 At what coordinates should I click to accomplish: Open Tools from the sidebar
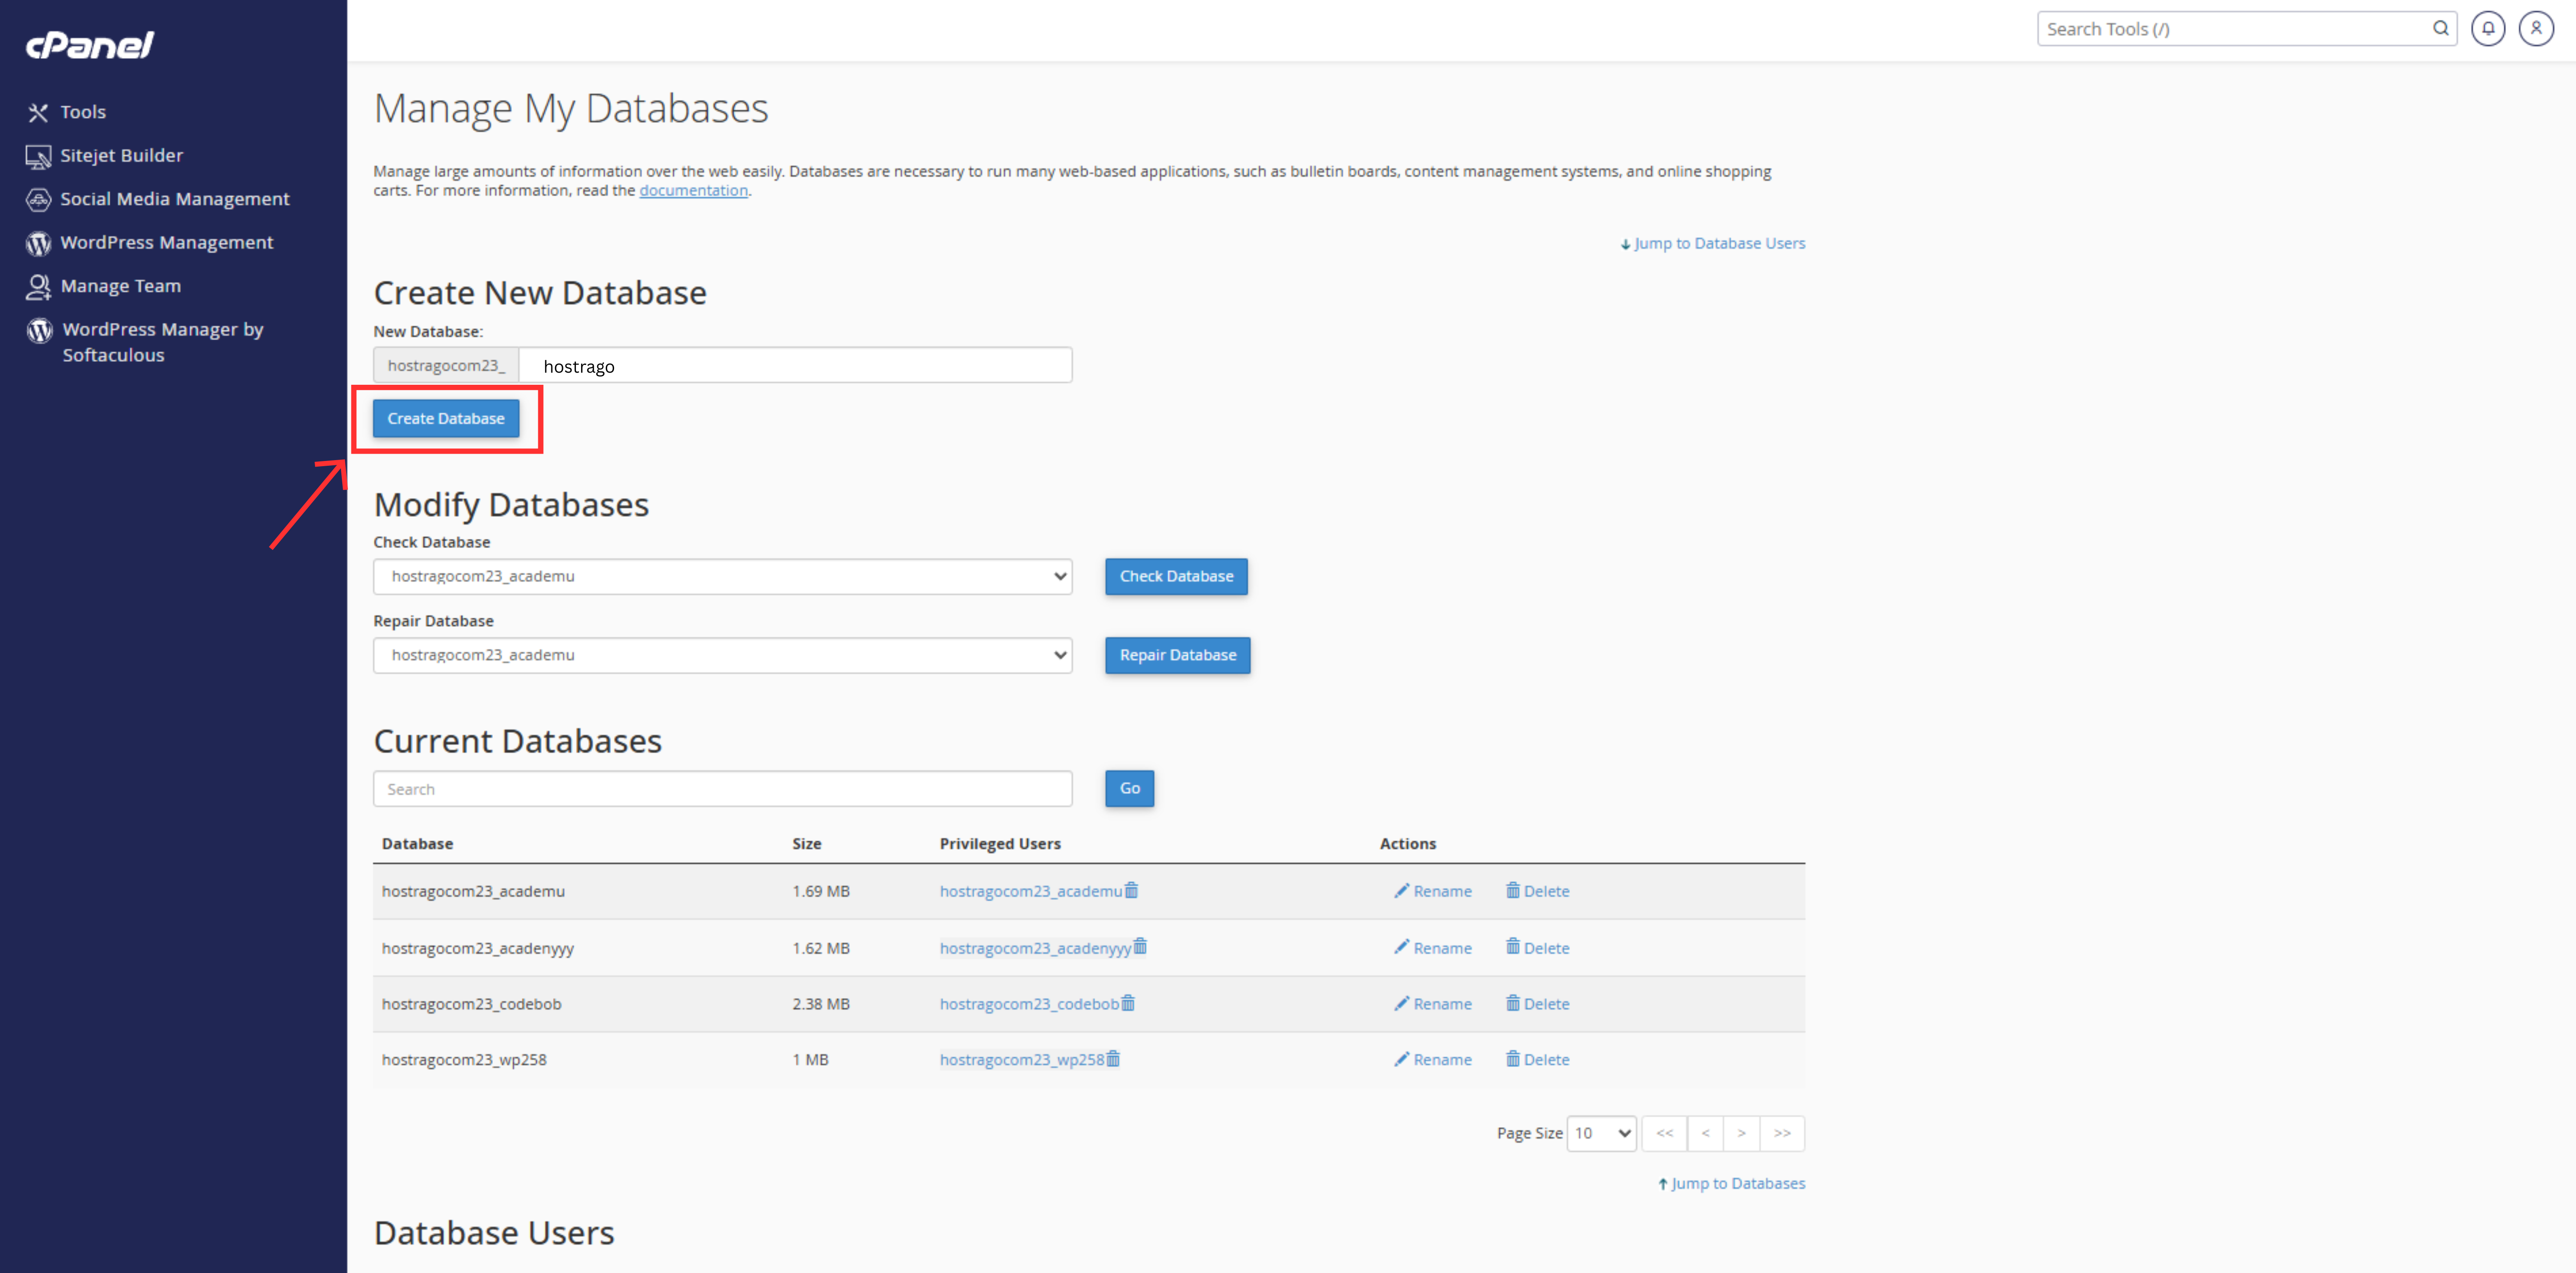click(67, 112)
